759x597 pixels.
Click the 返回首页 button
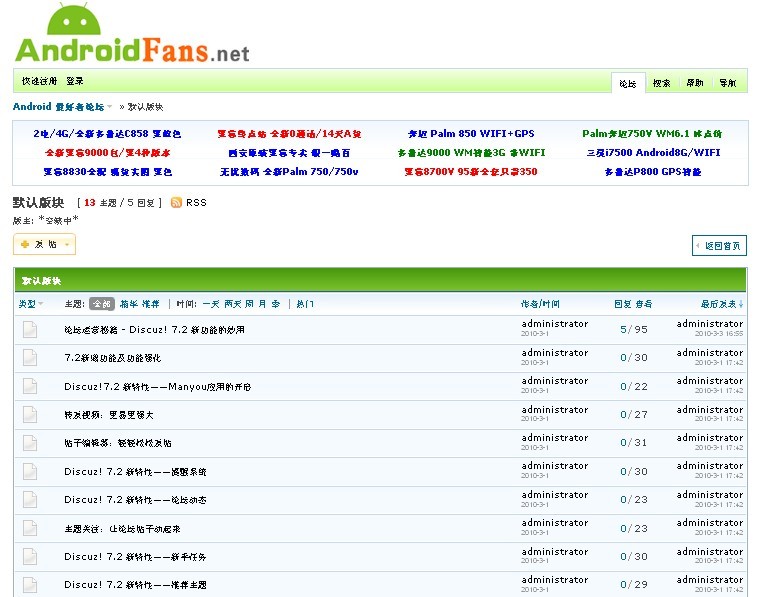719,245
